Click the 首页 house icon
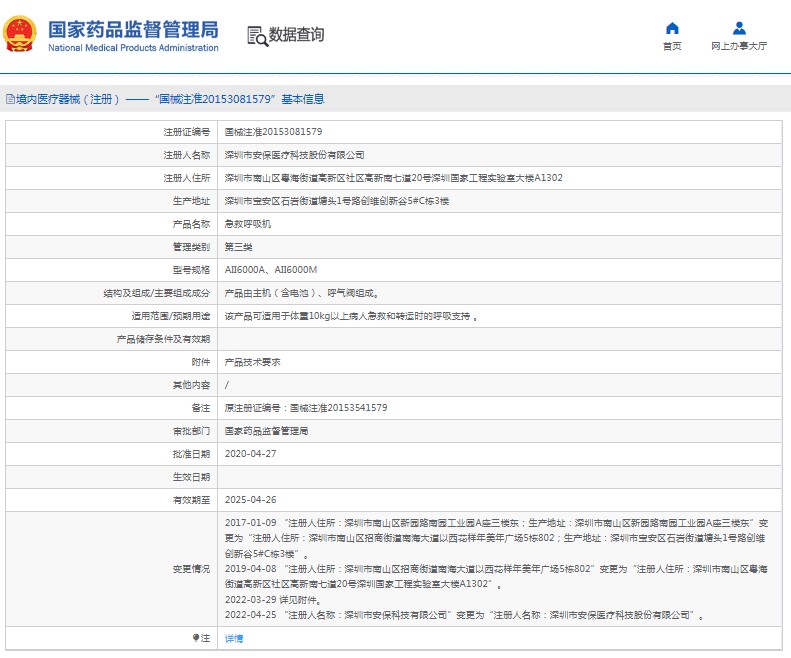791x658 pixels. (672, 28)
